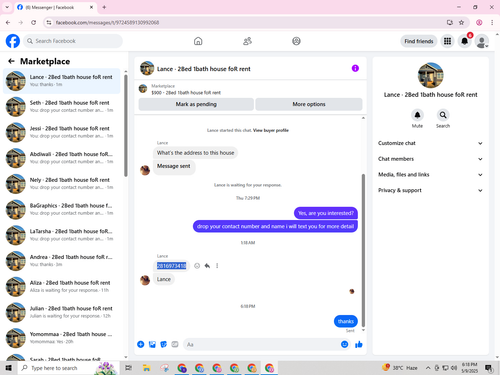Viewport: 500px width, 375px height.
Task: Open the plus more actions icon in composer
Action: point(141,344)
